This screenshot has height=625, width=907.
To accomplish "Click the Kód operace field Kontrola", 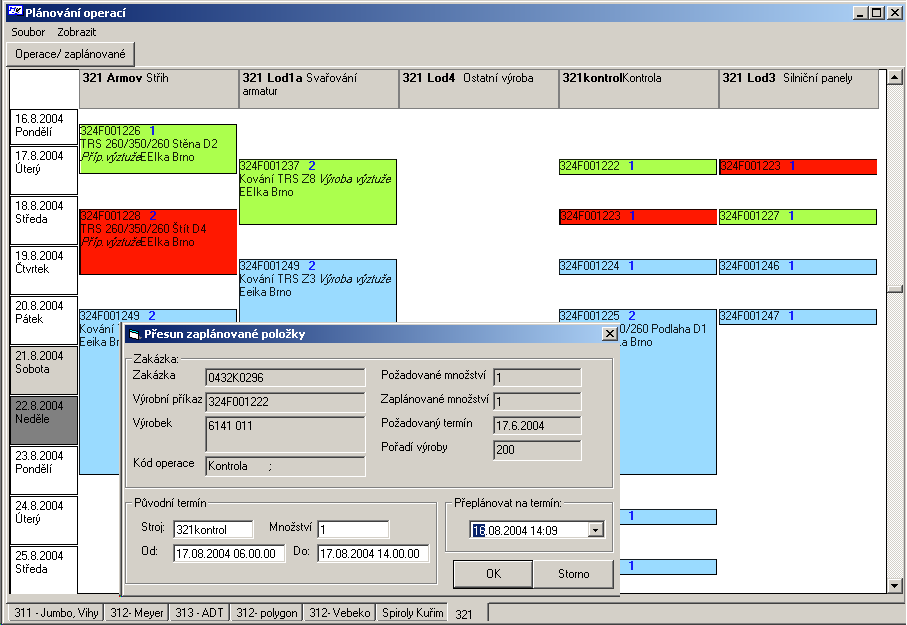I will point(285,466).
